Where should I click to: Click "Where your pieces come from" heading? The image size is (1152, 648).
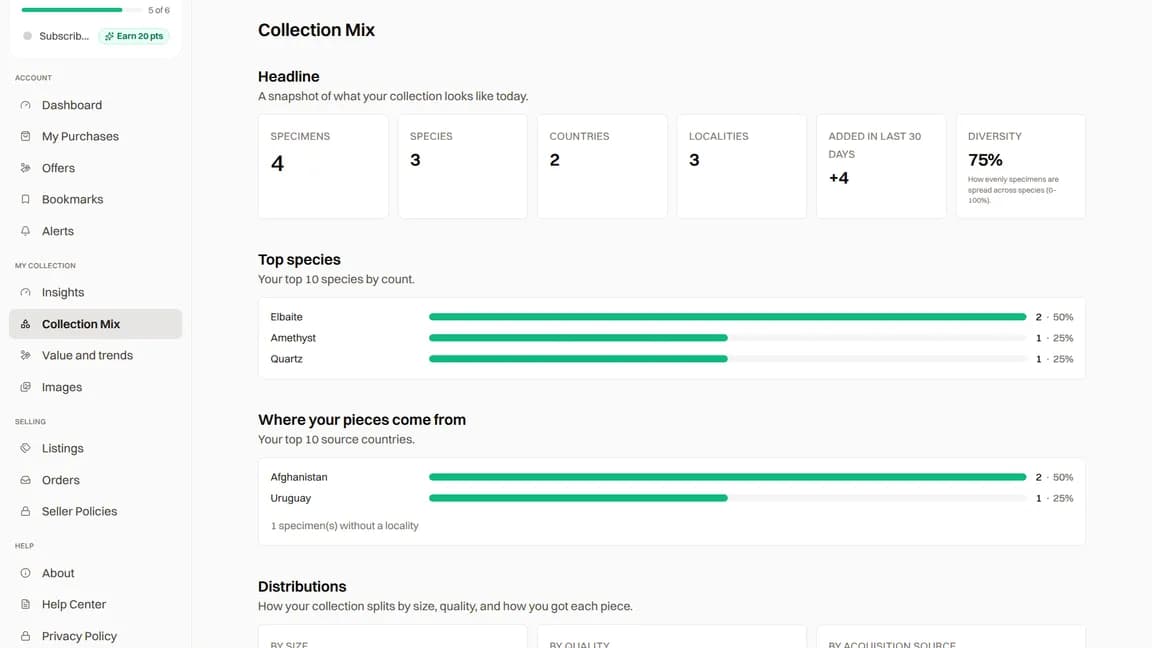click(361, 420)
